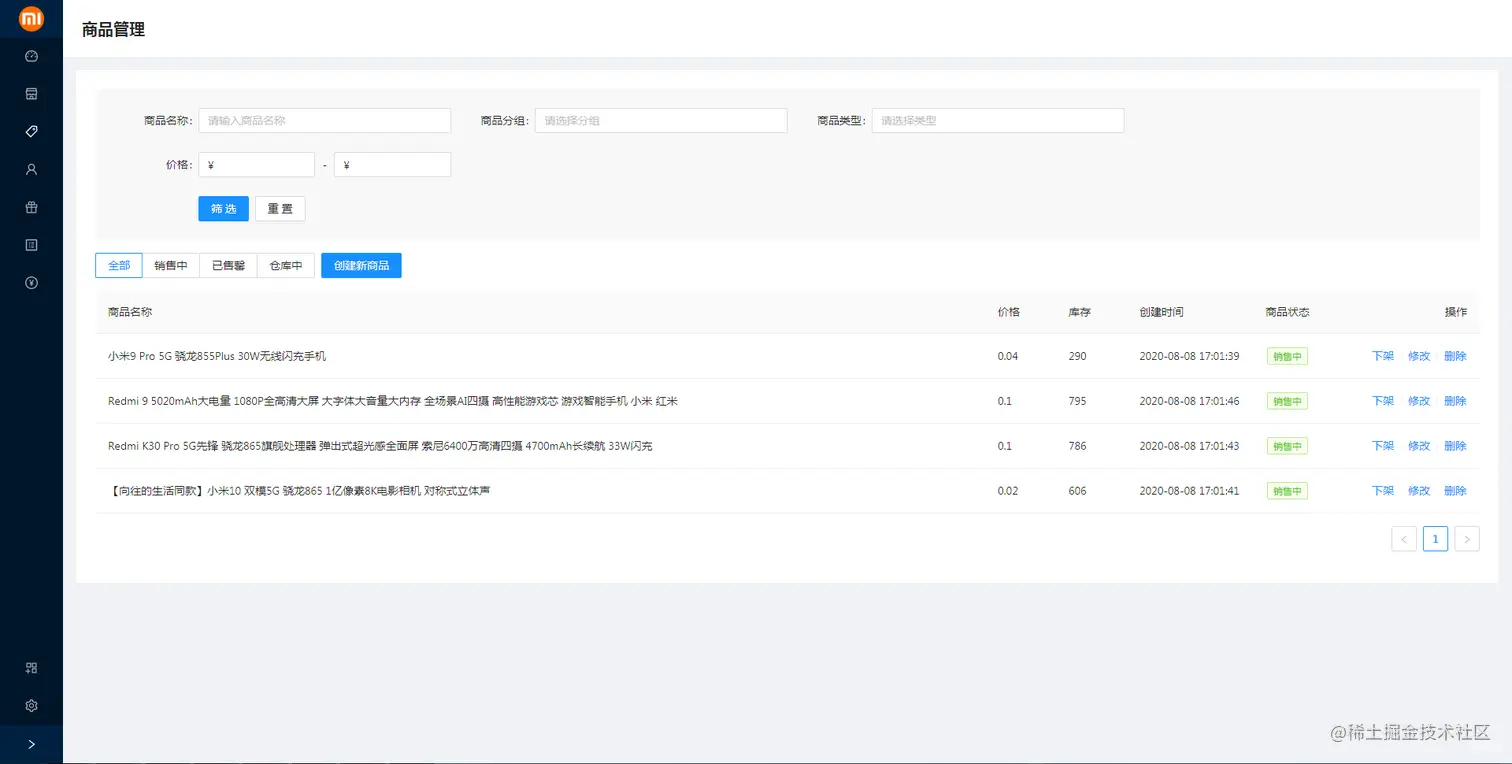Click the 销售中 status tag of 小米10
1512x764 pixels.
pyautogui.click(x=1287, y=491)
